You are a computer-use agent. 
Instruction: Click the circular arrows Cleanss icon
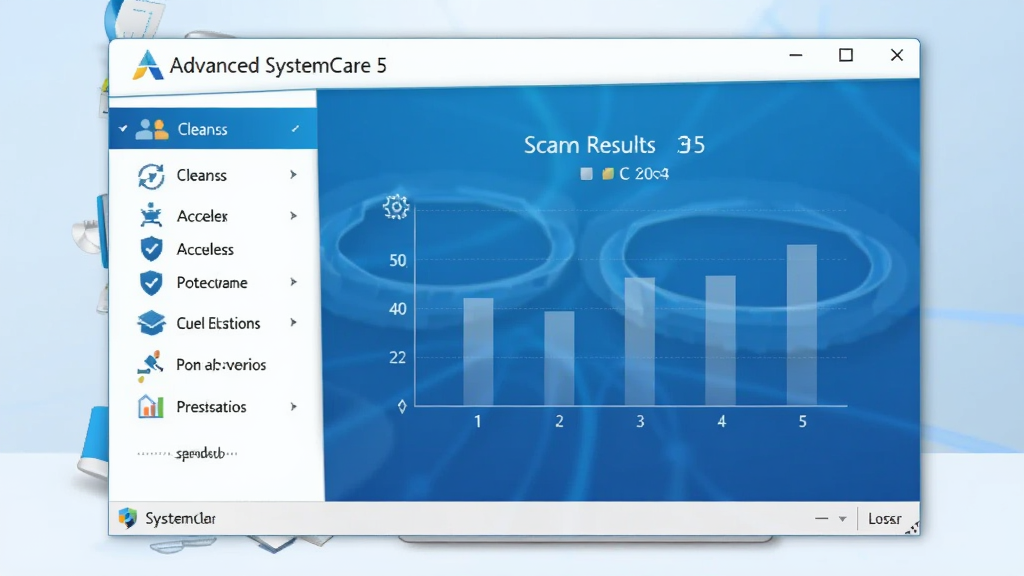151,176
